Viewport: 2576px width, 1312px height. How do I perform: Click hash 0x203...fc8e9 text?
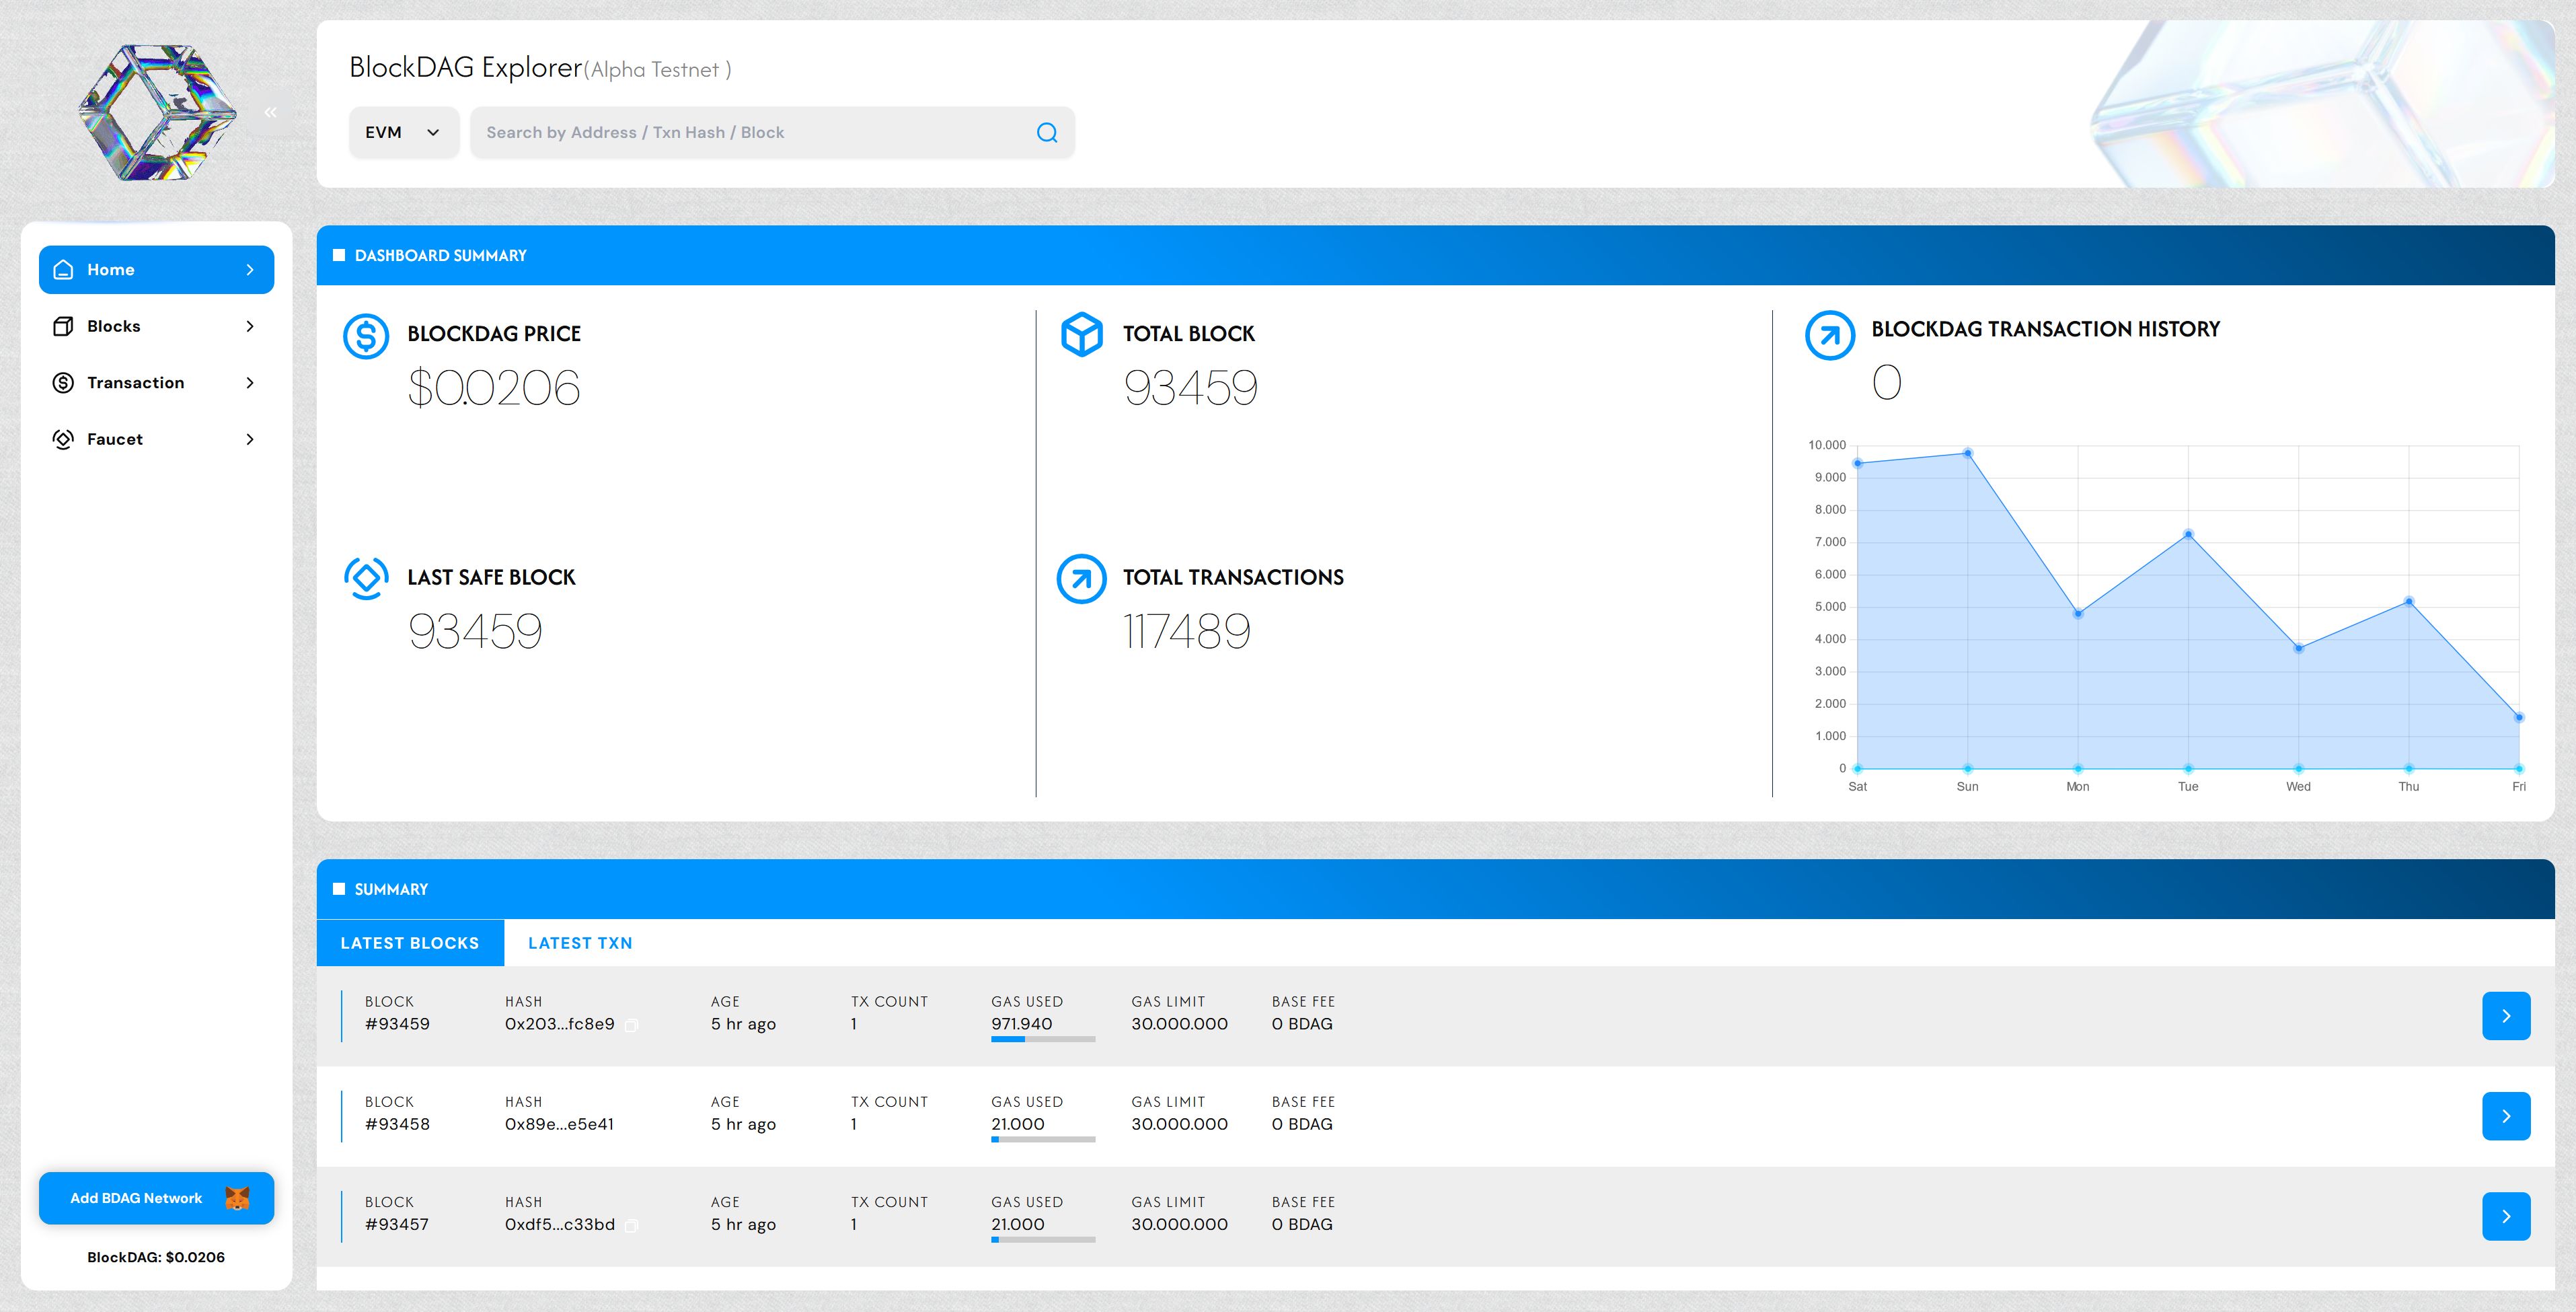point(560,1024)
